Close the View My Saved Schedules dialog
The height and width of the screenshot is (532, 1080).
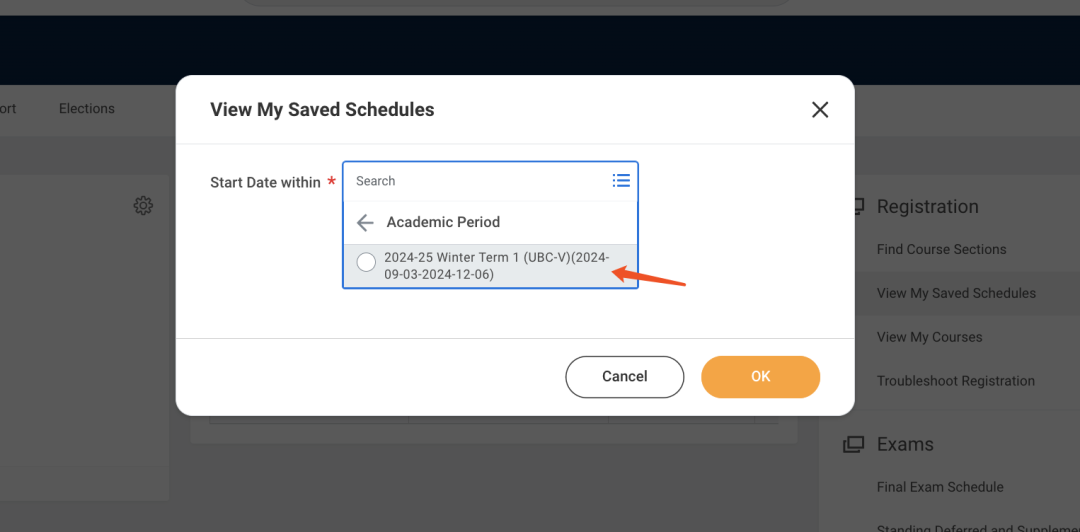tap(820, 110)
